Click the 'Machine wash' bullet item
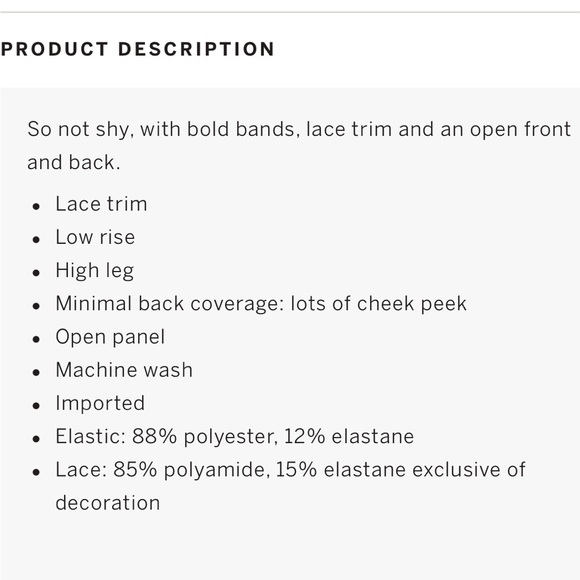 (x=124, y=370)
